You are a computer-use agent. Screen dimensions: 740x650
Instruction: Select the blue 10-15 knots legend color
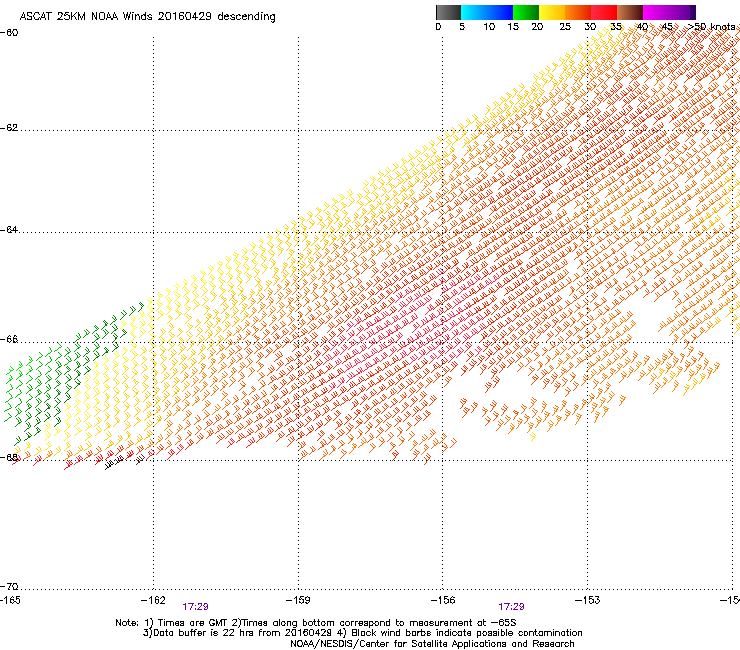point(500,12)
